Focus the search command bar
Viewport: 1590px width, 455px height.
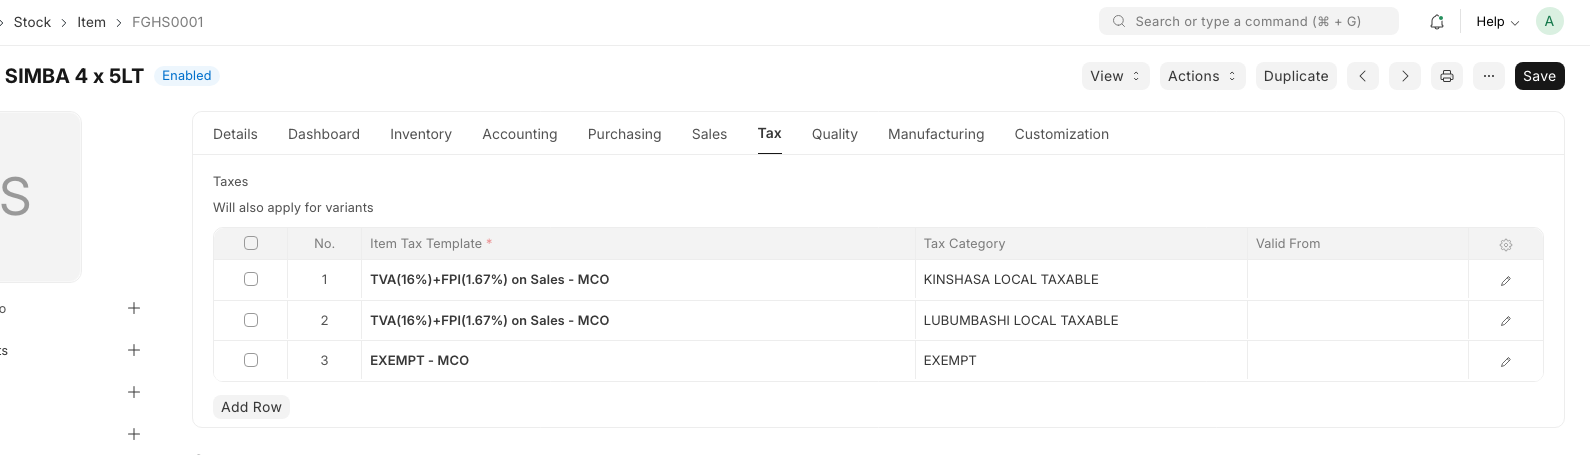[x=1248, y=21]
